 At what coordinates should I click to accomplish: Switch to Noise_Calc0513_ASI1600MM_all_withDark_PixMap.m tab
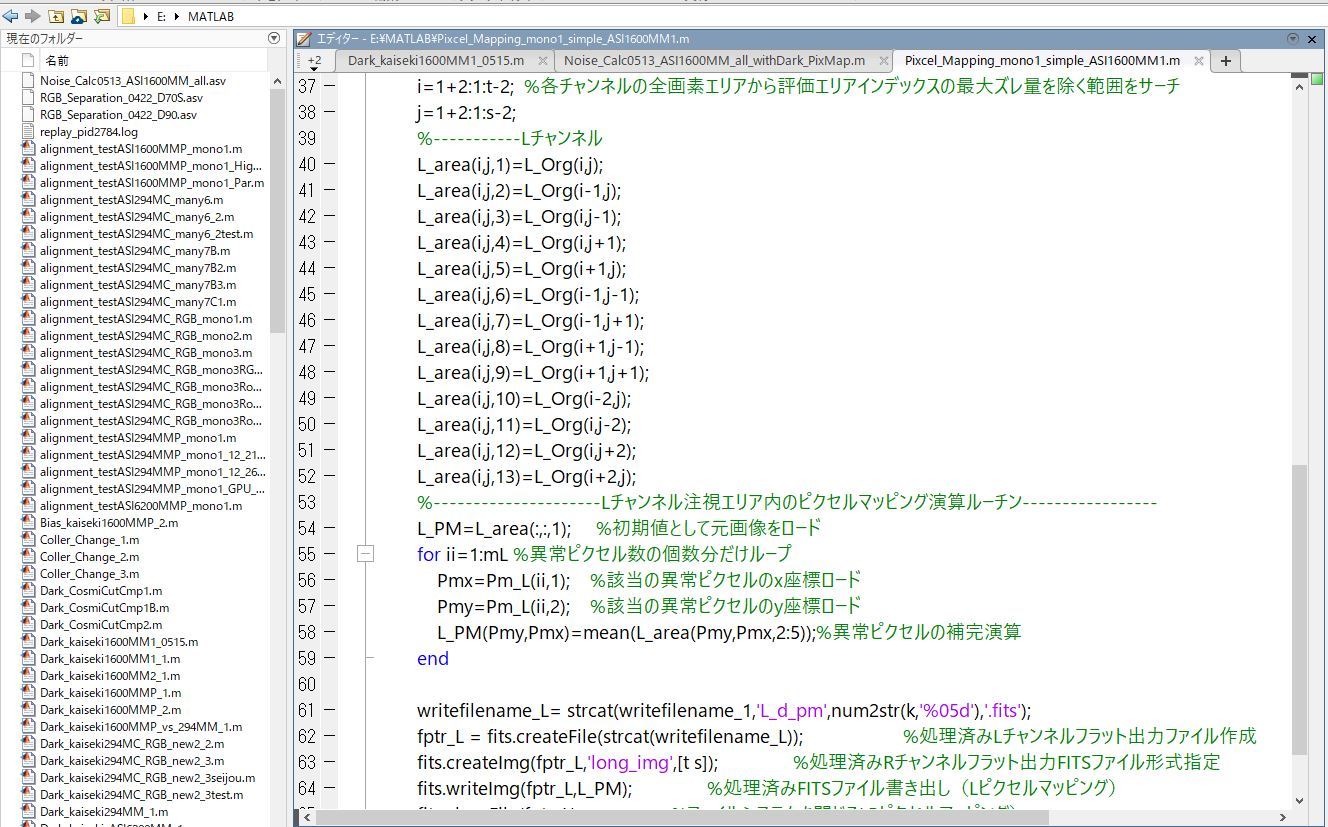point(714,61)
